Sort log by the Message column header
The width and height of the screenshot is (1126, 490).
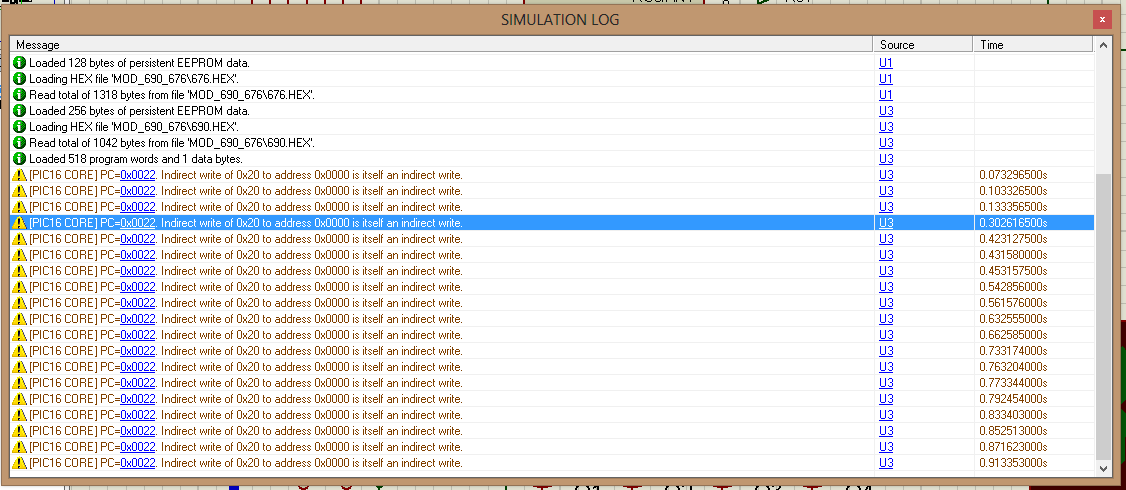click(440, 45)
